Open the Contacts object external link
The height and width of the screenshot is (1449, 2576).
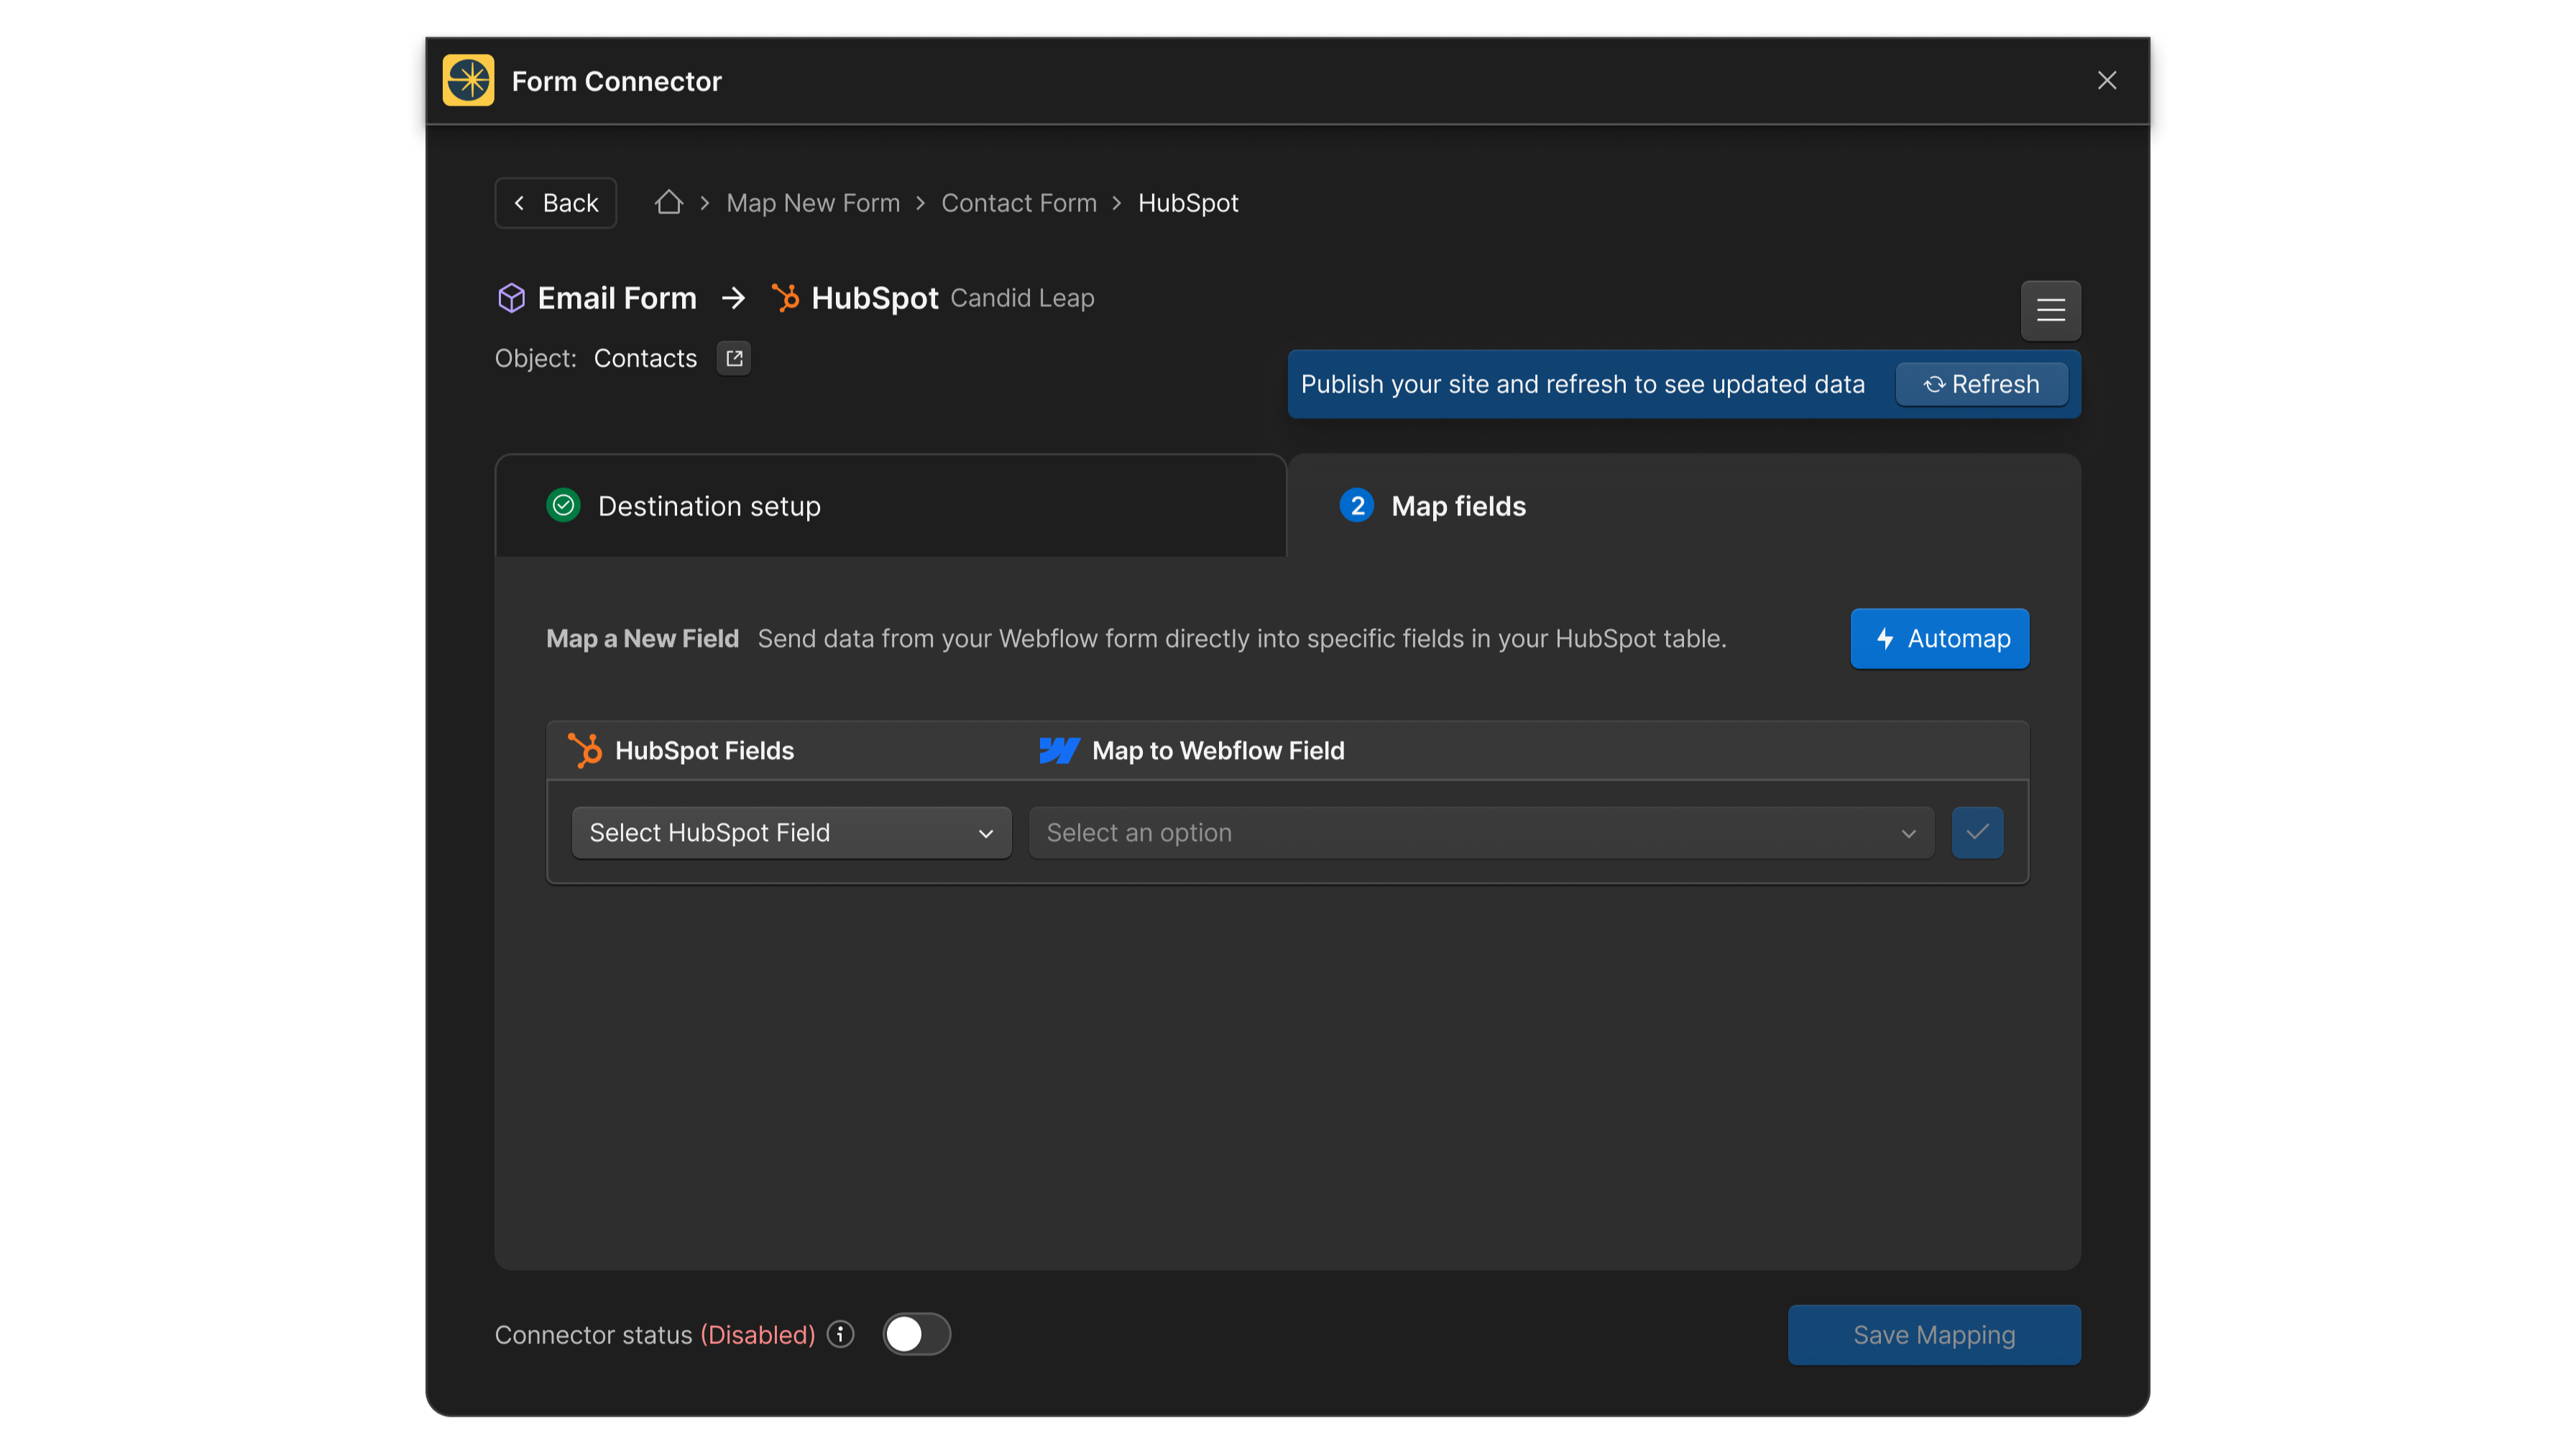point(733,358)
